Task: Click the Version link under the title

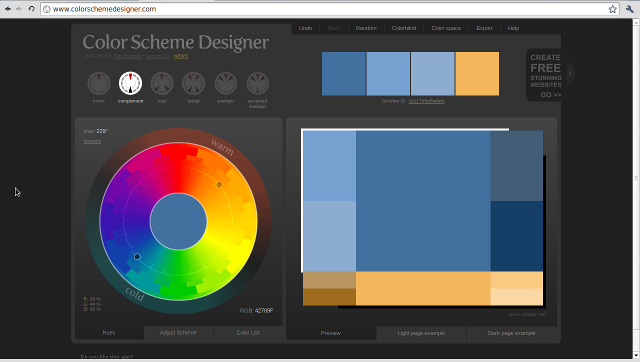Action: 158,56
